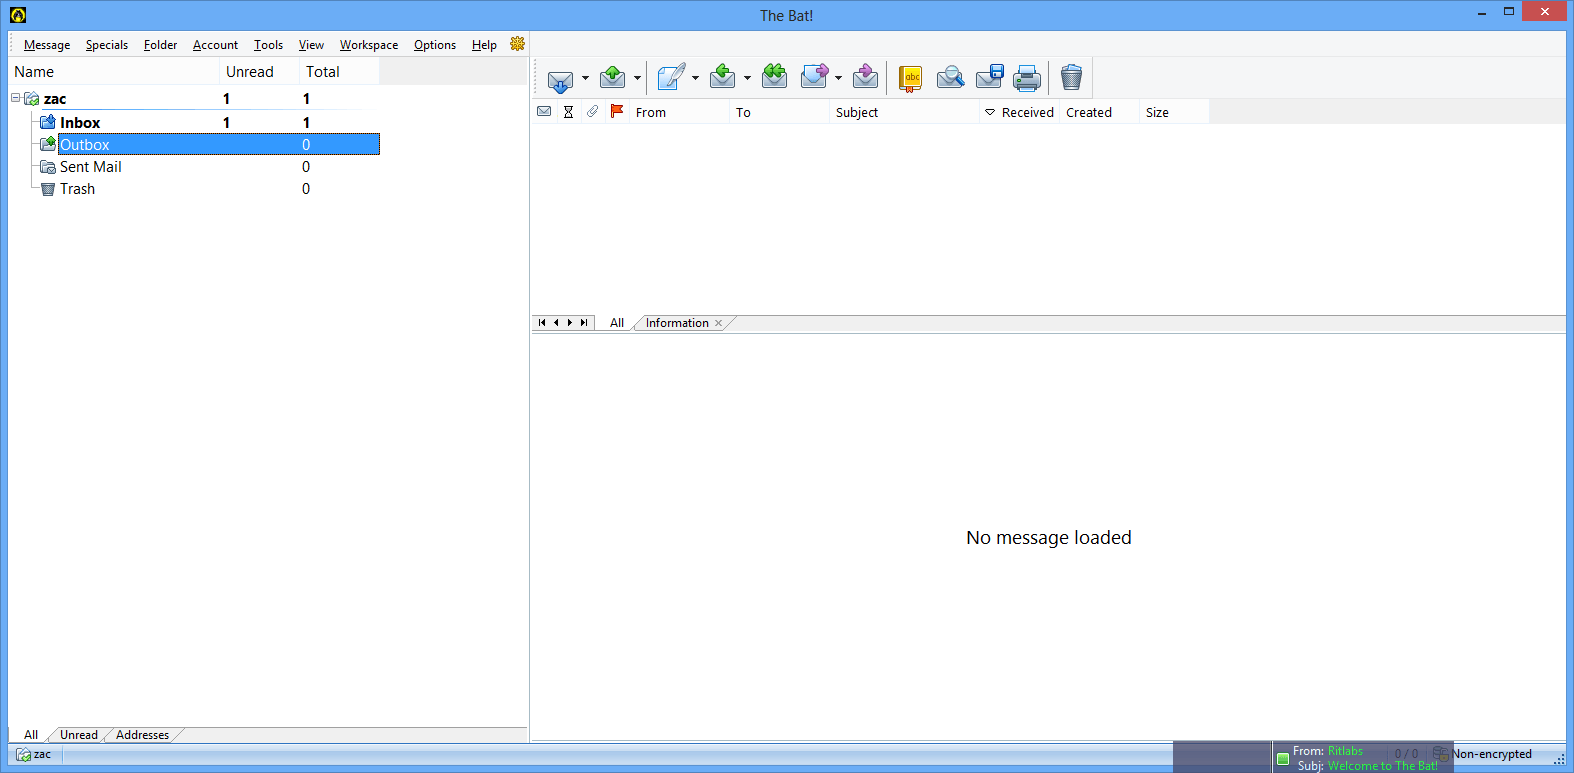Click the Delete trash can toolbar icon
Screen dimensions: 1574x773
(1071, 77)
